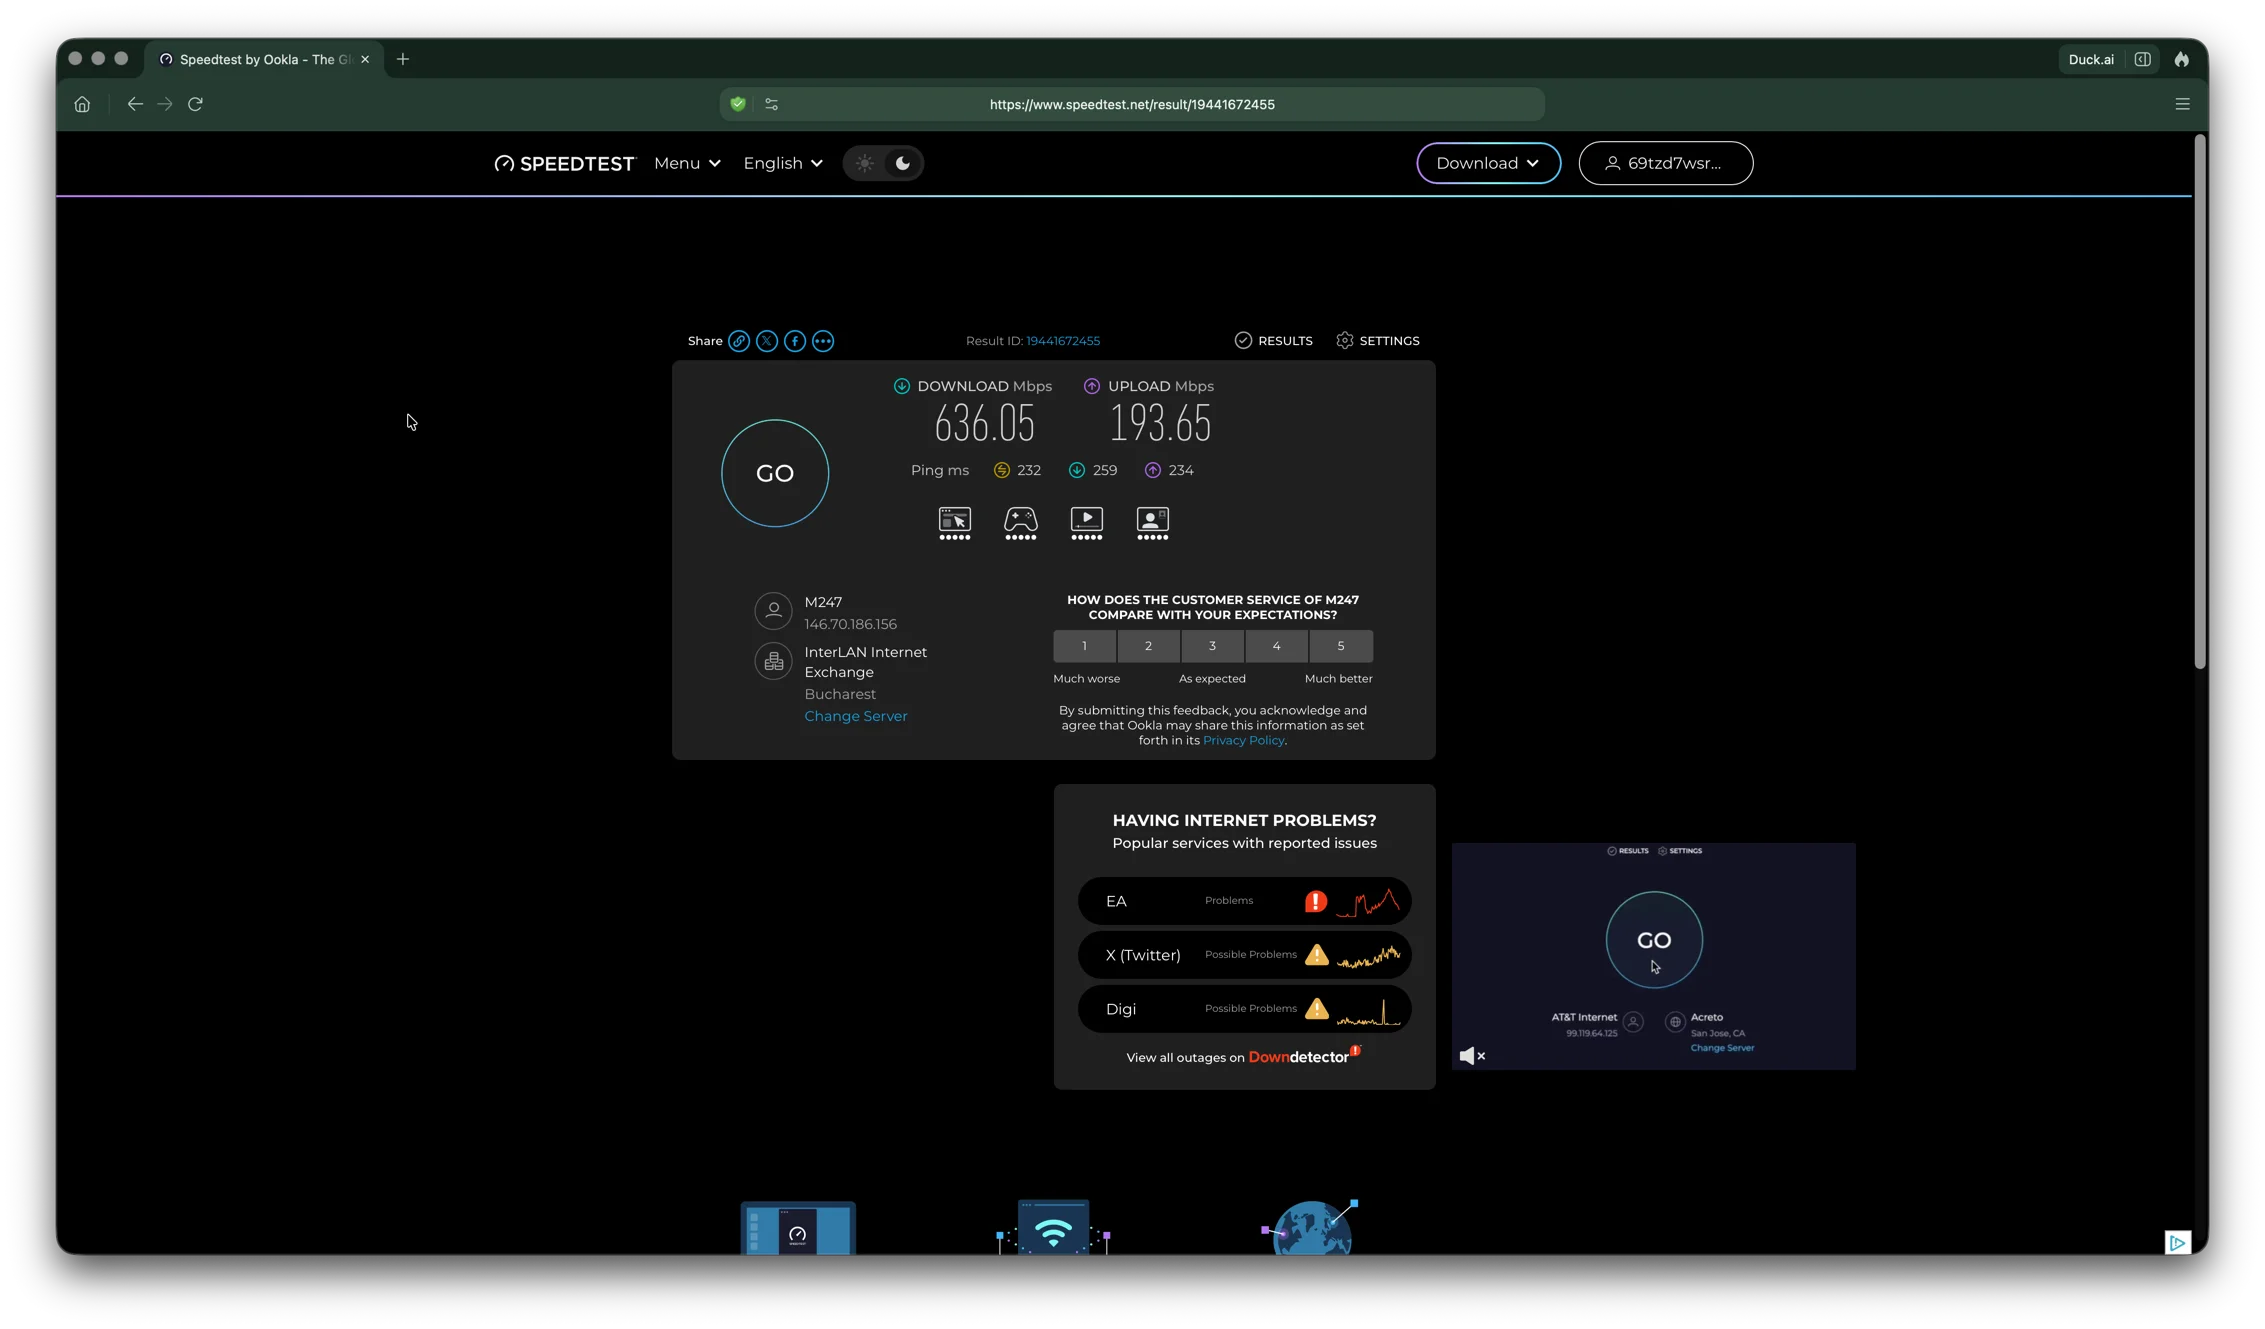This screenshot has height=1329, width=2265.
Task: Click the M247 provider user icon
Action: [773, 611]
